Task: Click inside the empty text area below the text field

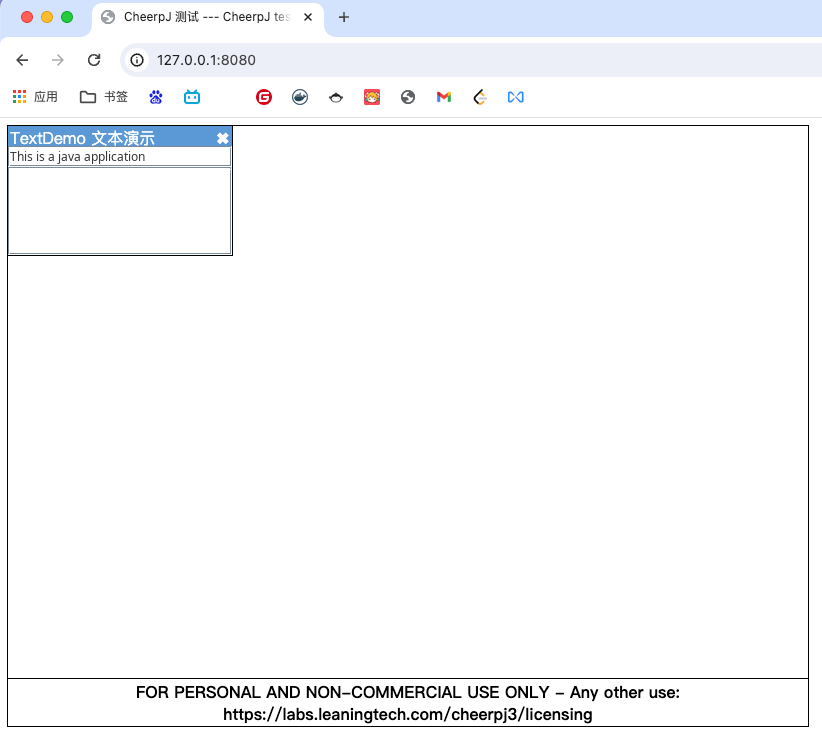Action: pos(119,210)
